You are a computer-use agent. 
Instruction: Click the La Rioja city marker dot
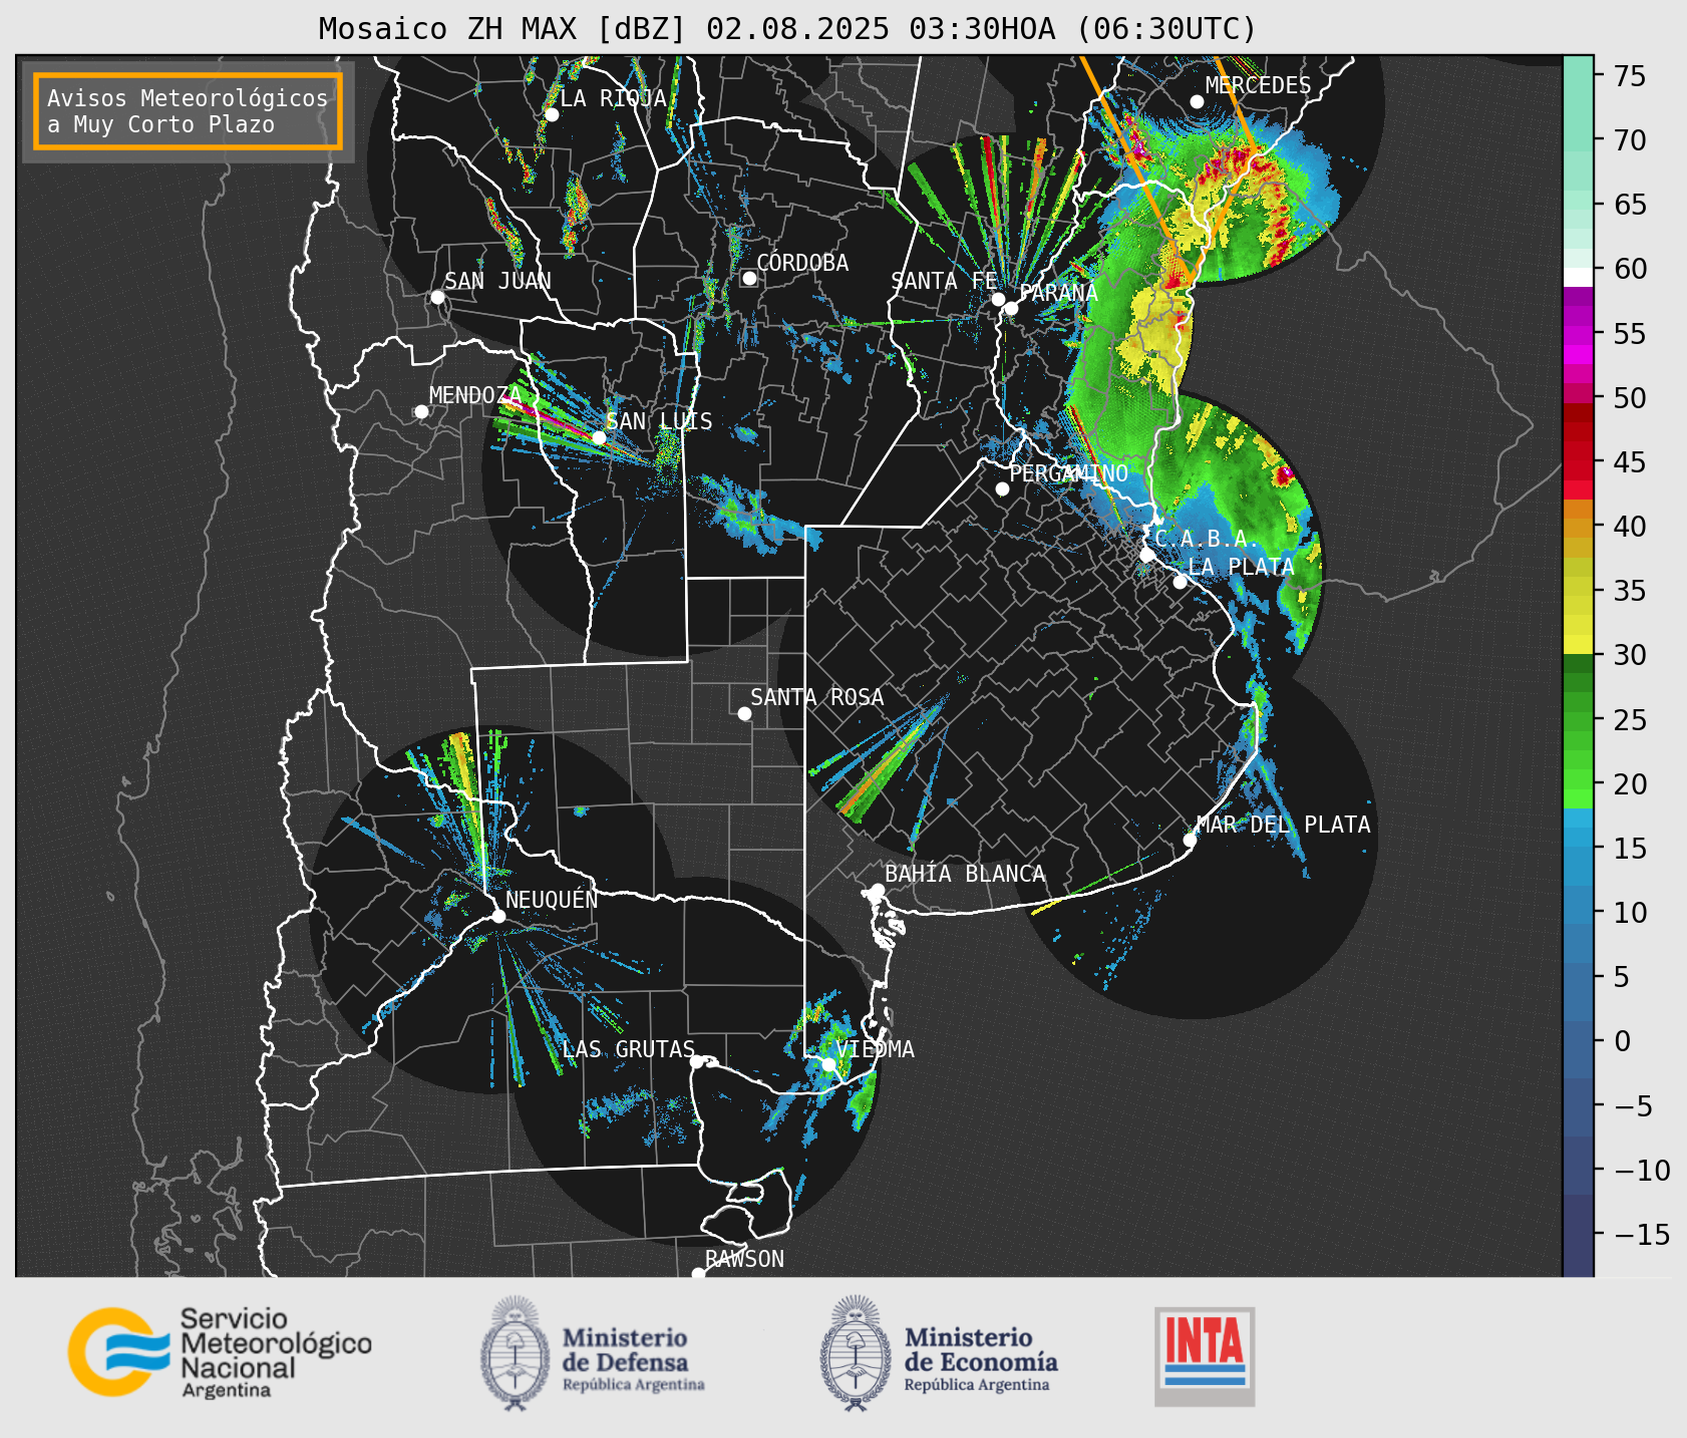click(551, 114)
